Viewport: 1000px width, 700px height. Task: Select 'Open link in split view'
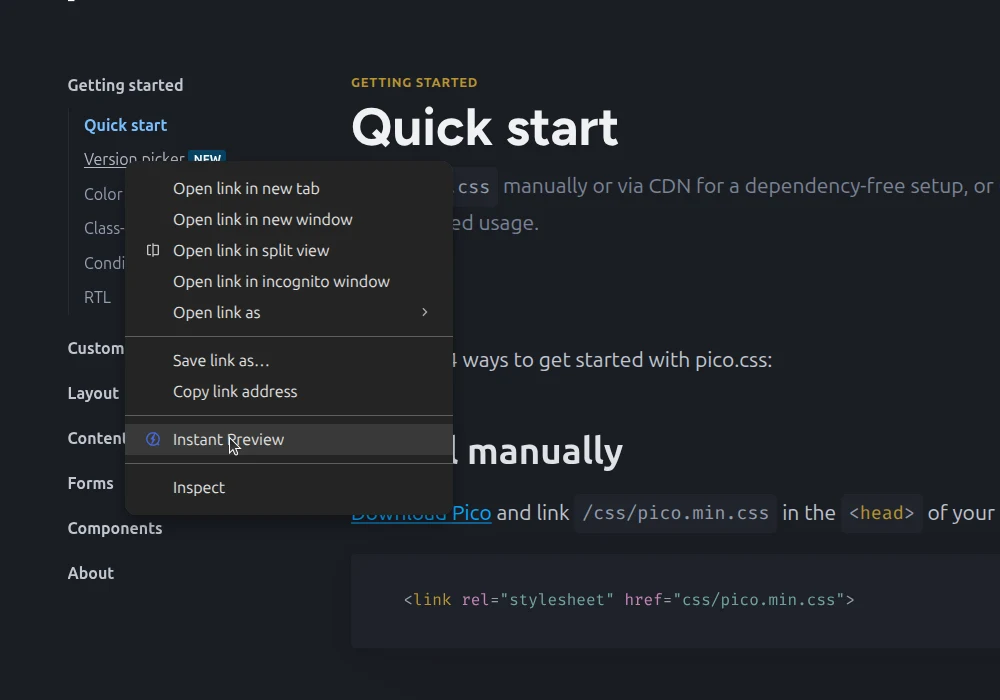pos(289,251)
